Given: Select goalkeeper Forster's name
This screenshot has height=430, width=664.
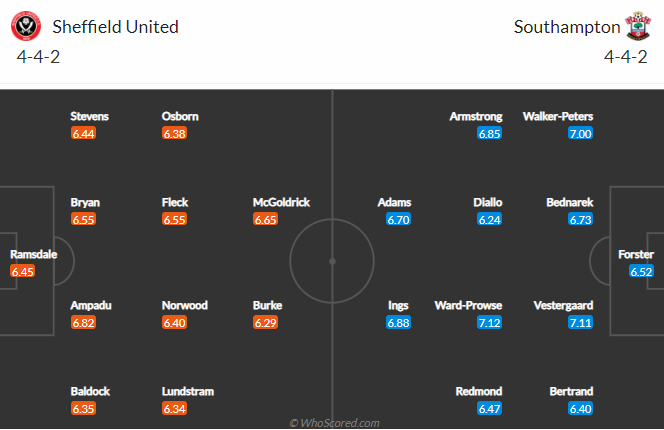Looking at the screenshot, I should tap(636, 254).
